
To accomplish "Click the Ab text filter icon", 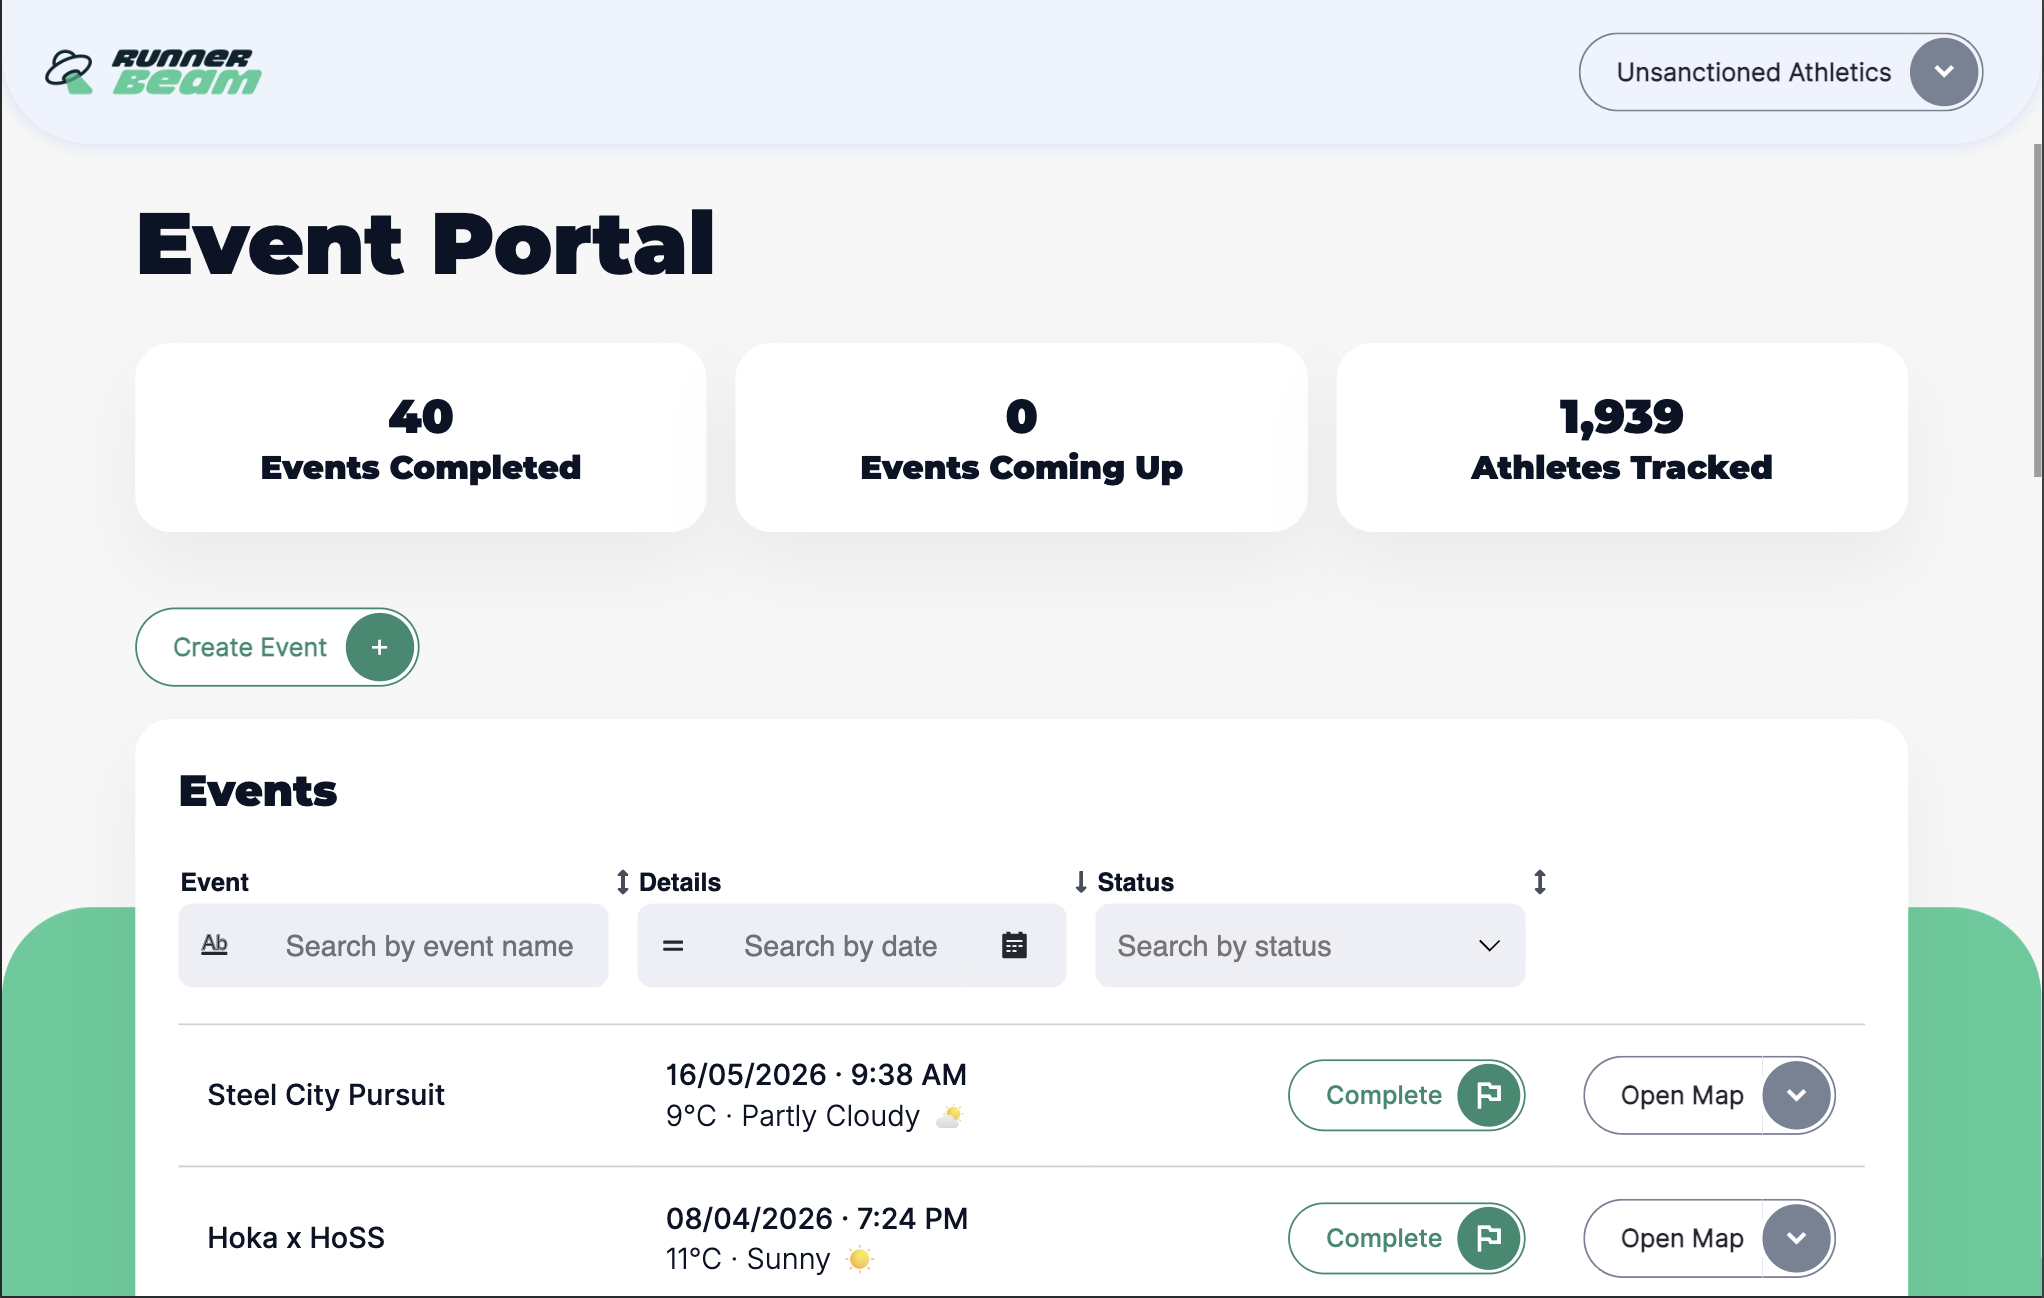I will click(215, 945).
